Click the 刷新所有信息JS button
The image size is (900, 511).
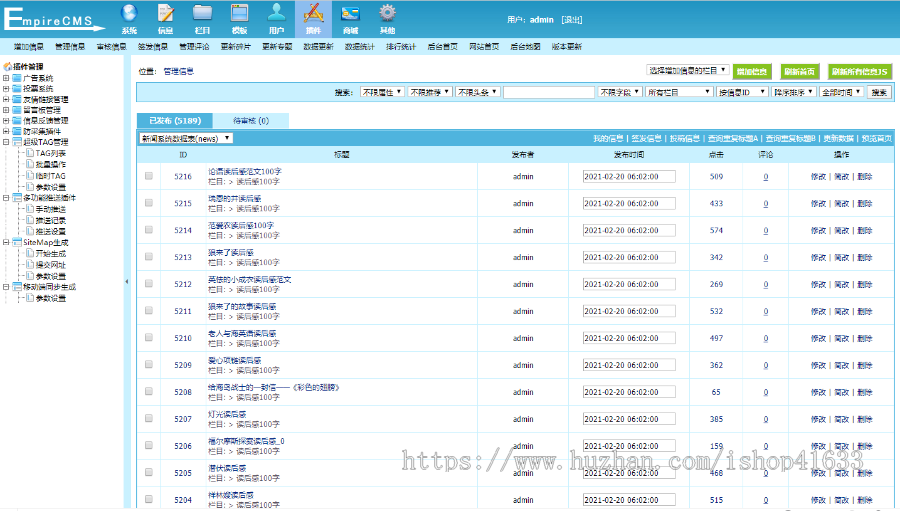pos(859,71)
